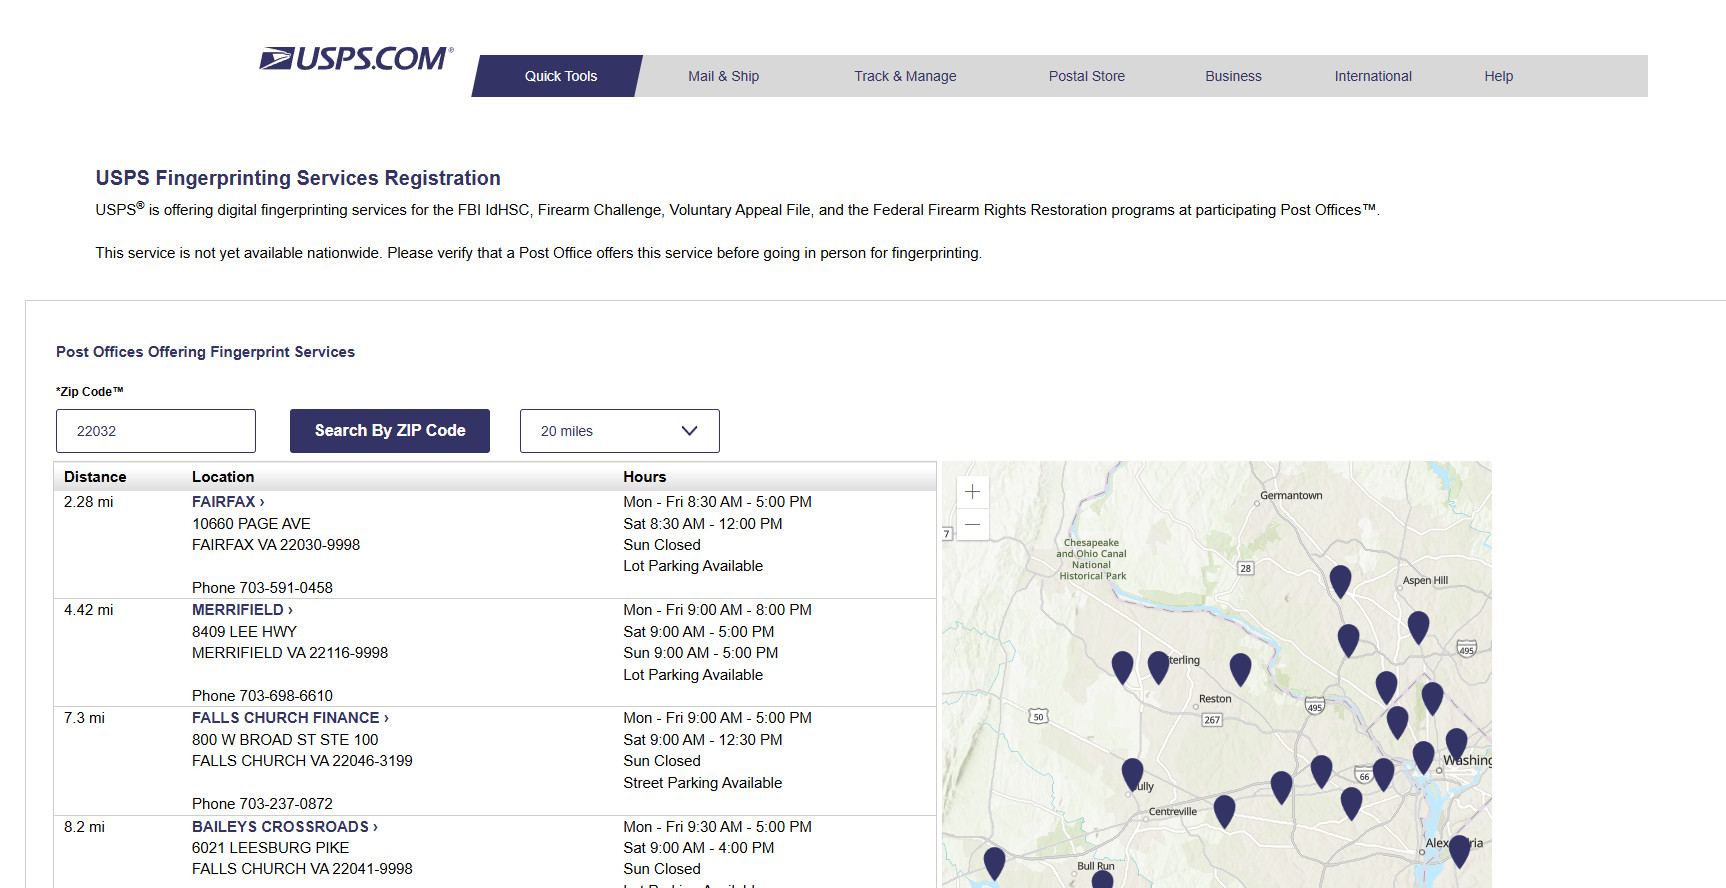Click into the Zip Code input field
The height and width of the screenshot is (888, 1726).
(156, 431)
